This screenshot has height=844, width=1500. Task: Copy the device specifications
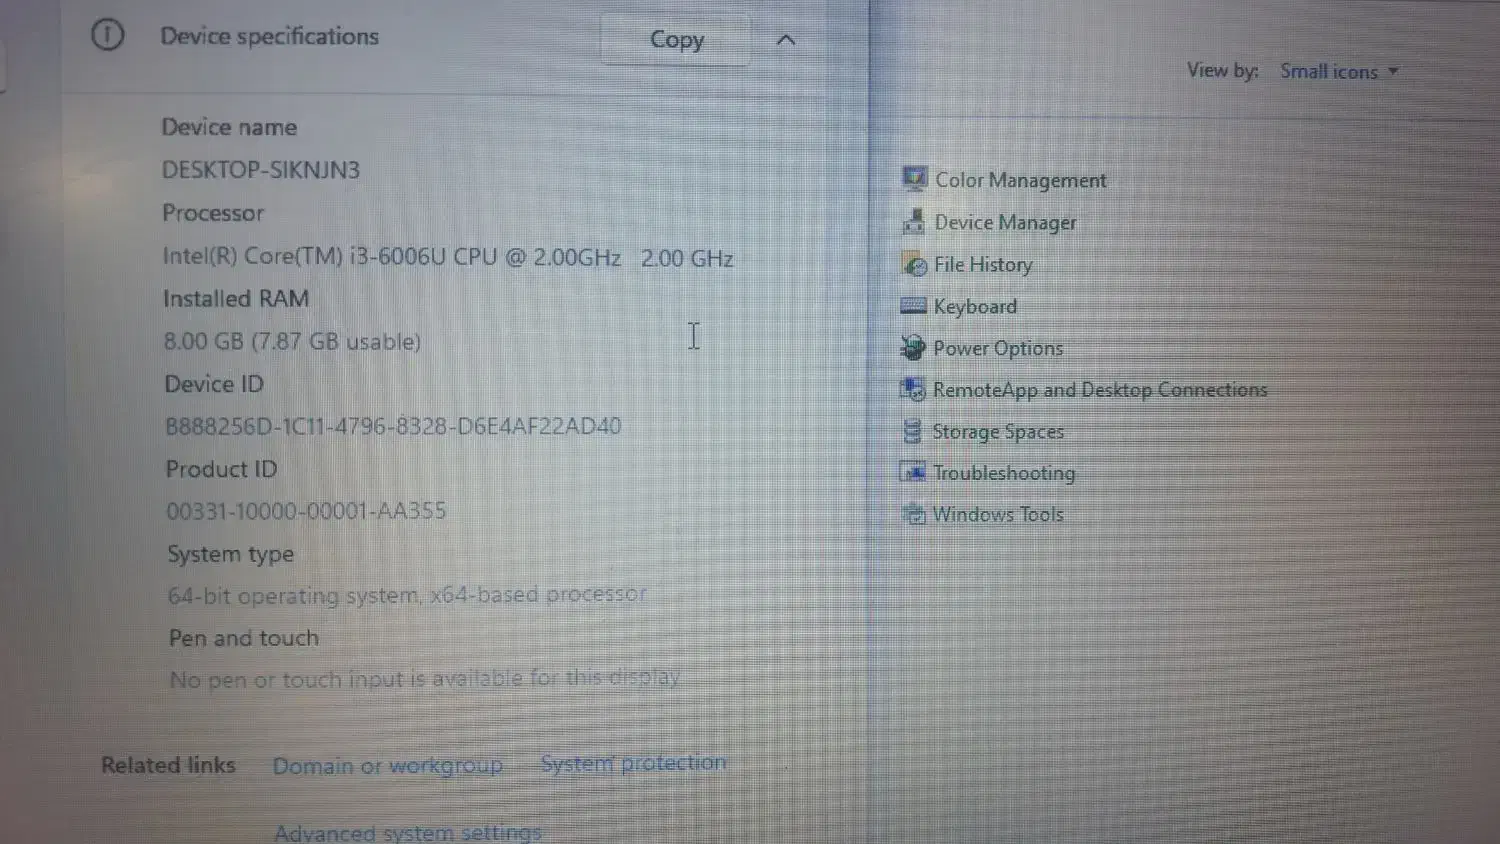[x=676, y=40]
